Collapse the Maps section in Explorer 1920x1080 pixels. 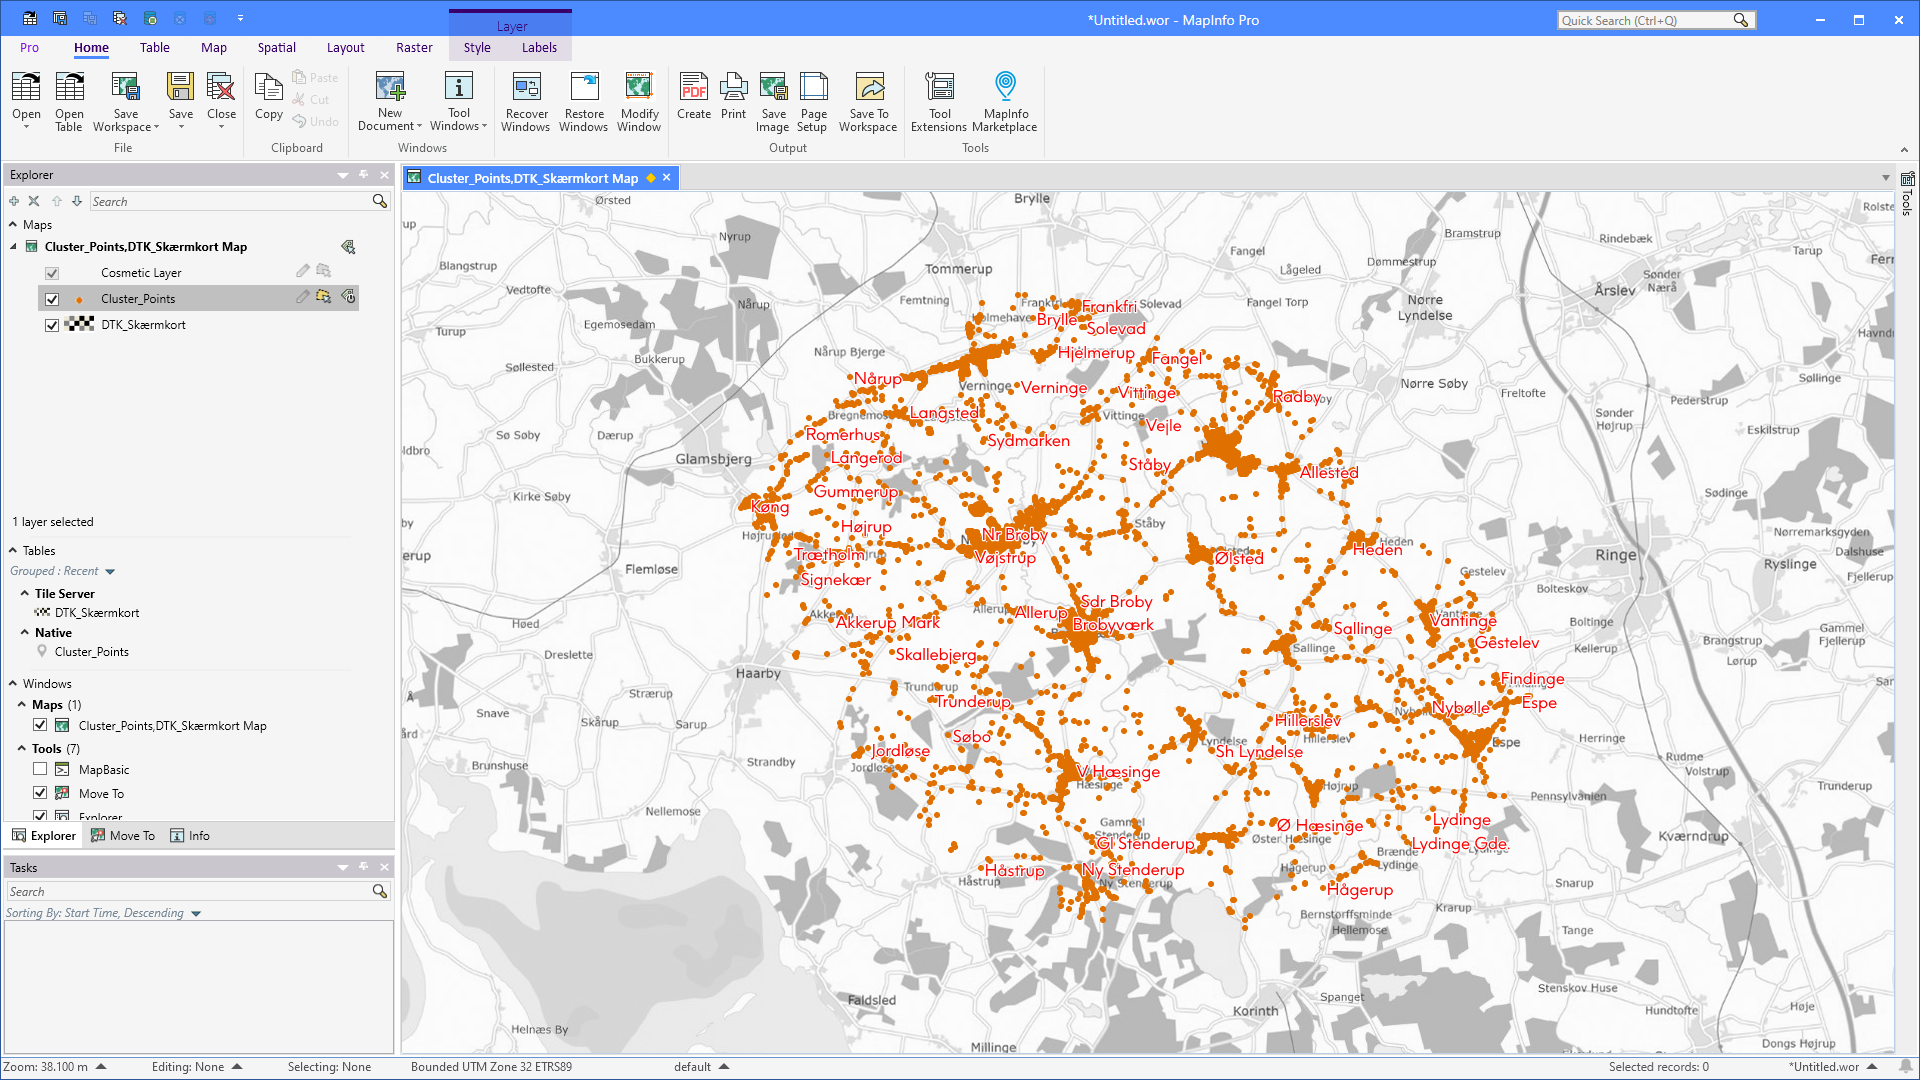[x=11, y=224]
